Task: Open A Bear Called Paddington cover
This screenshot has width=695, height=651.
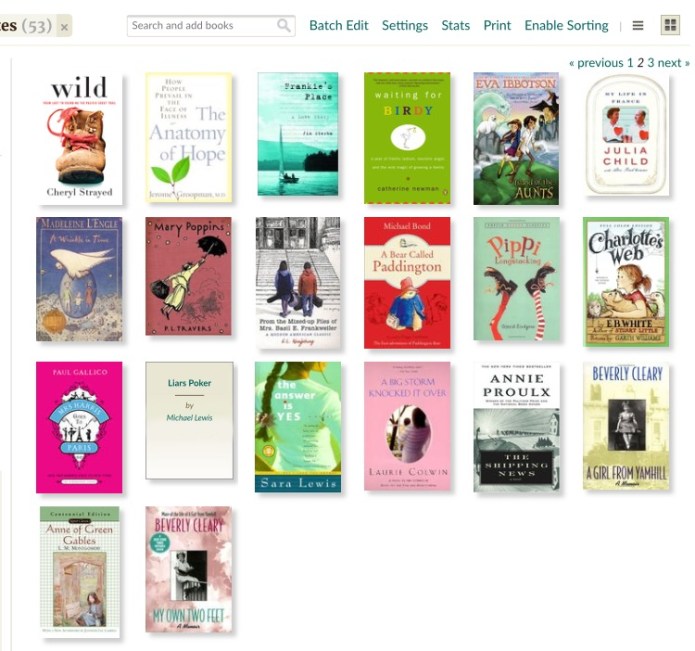Action: [x=407, y=282]
